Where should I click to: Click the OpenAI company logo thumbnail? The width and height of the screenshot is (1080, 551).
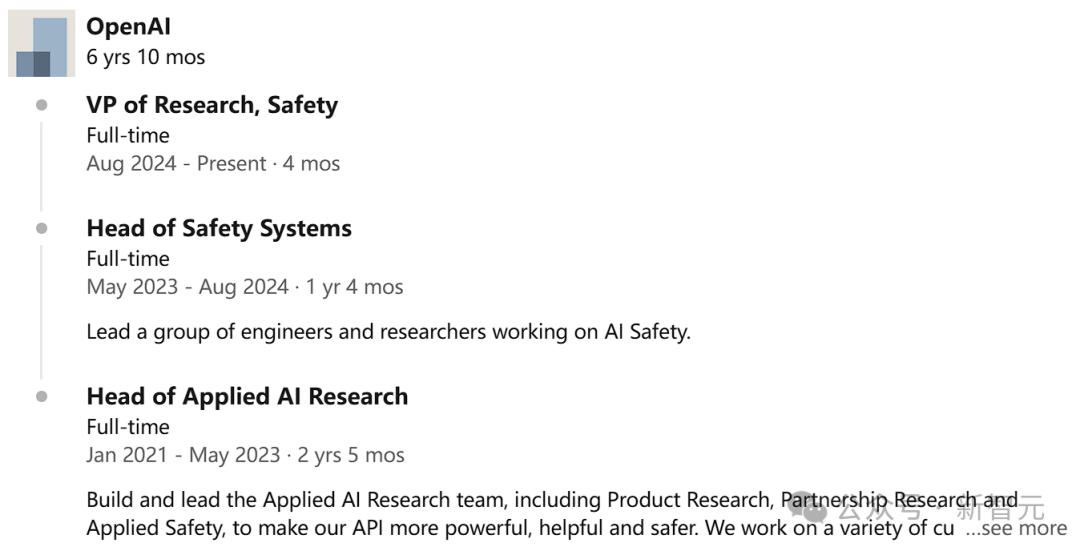[x=41, y=43]
